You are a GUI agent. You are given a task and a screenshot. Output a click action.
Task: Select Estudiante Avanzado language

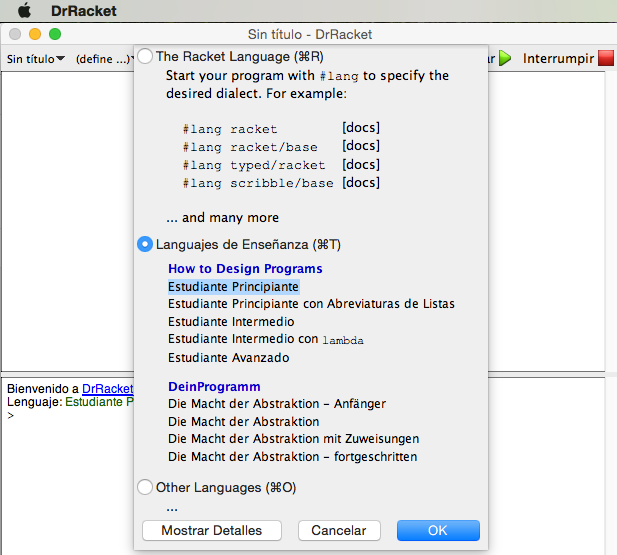229,357
